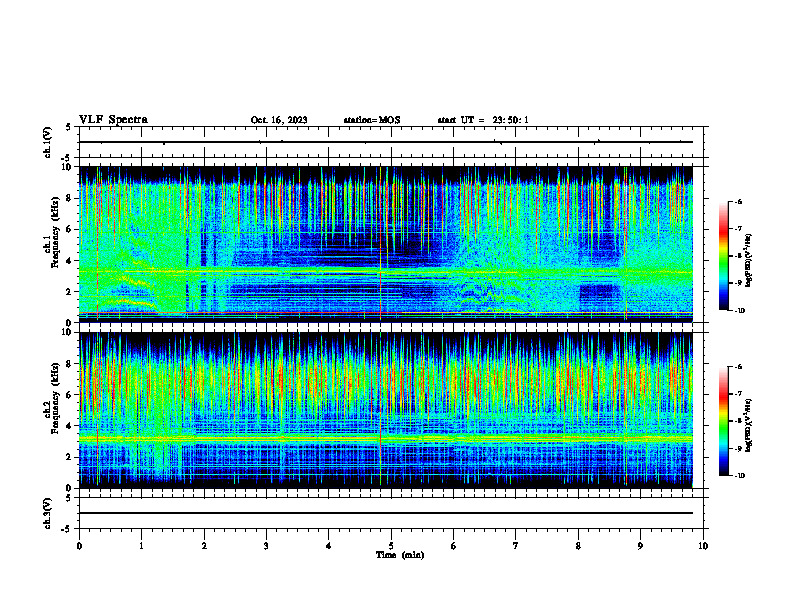Click the "ch.3(V)" waveform axis label
The width and height of the screenshot is (792, 612).
pos(48,513)
